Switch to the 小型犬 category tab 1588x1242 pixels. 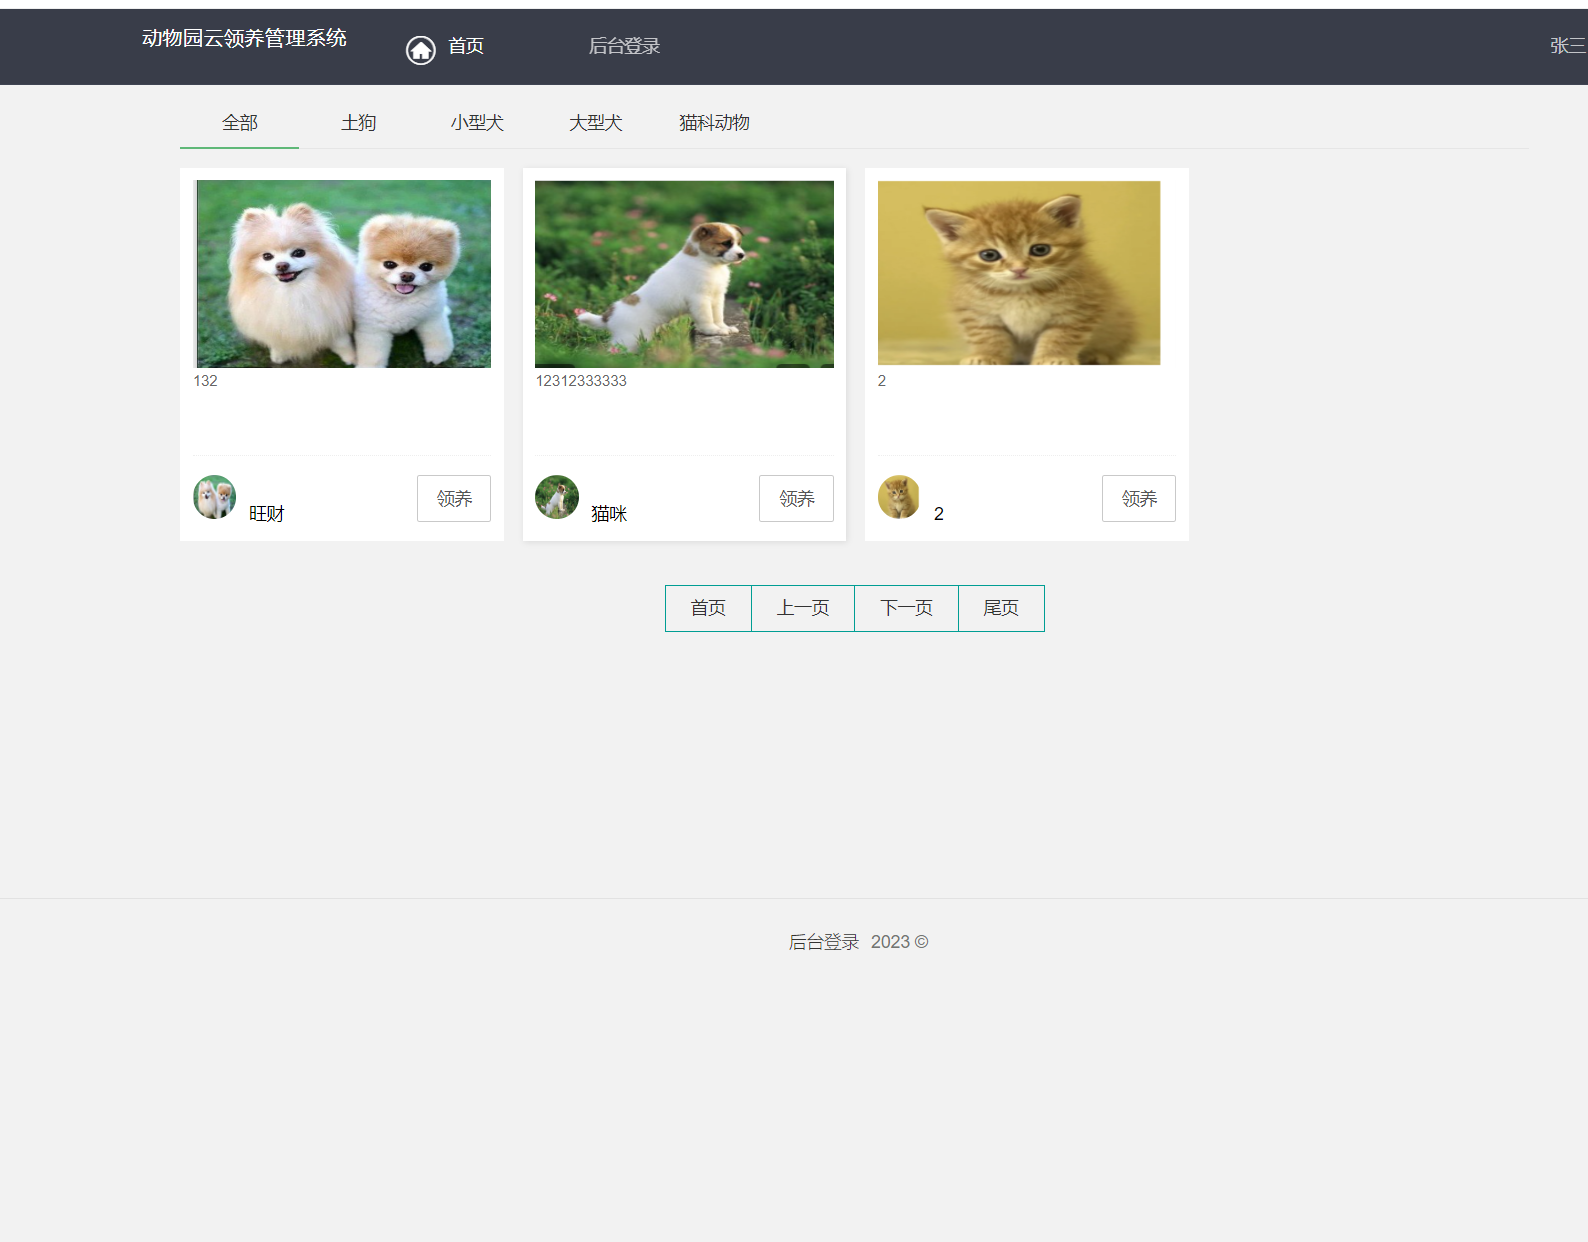pyautogui.click(x=477, y=123)
